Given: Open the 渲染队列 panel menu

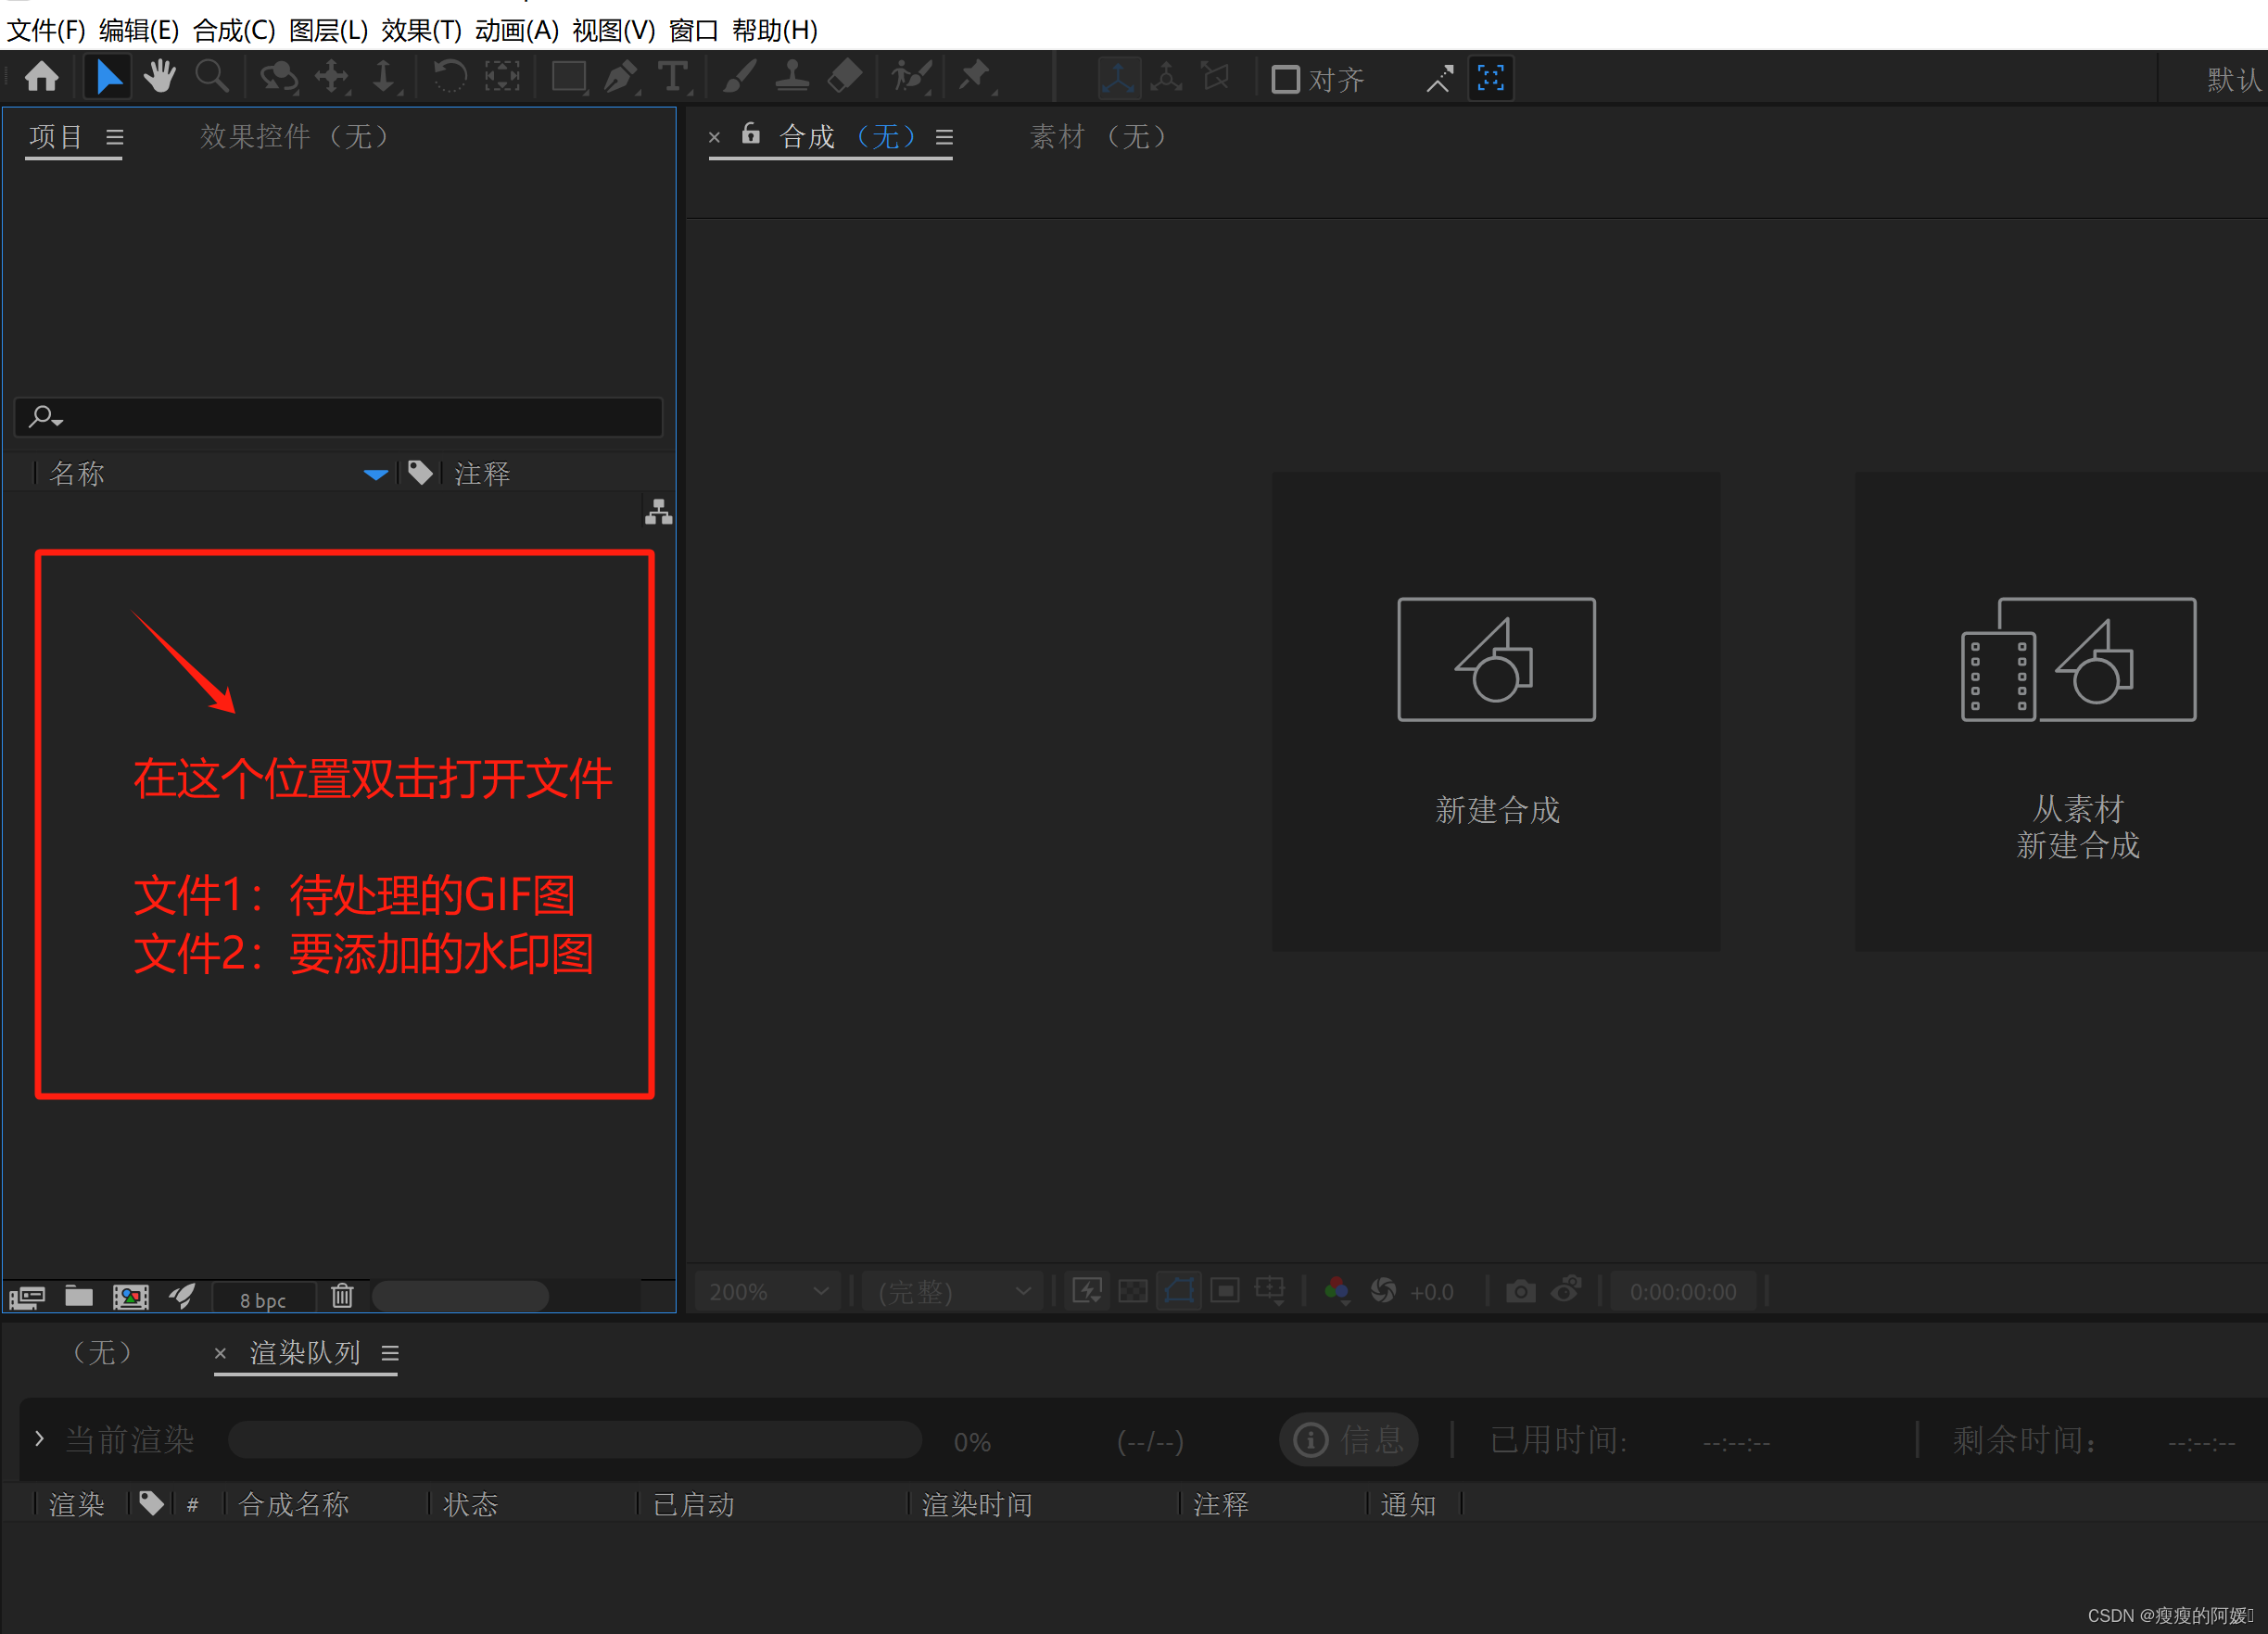Looking at the screenshot, I should (x=391, y=1353).
